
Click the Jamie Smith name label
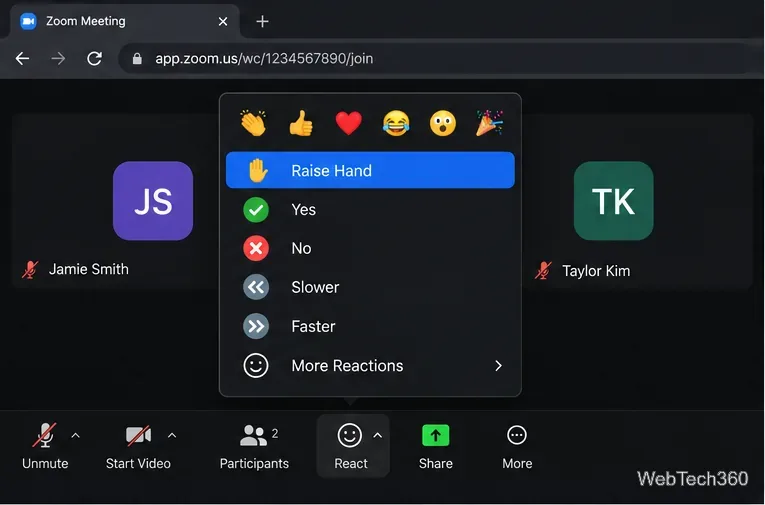(89, 269)
